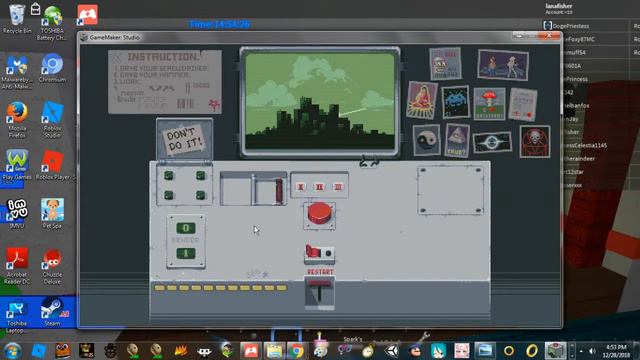Open the TOSHIBA Battery Check desktop icon
Screen dimensions: 640x360
52,23
